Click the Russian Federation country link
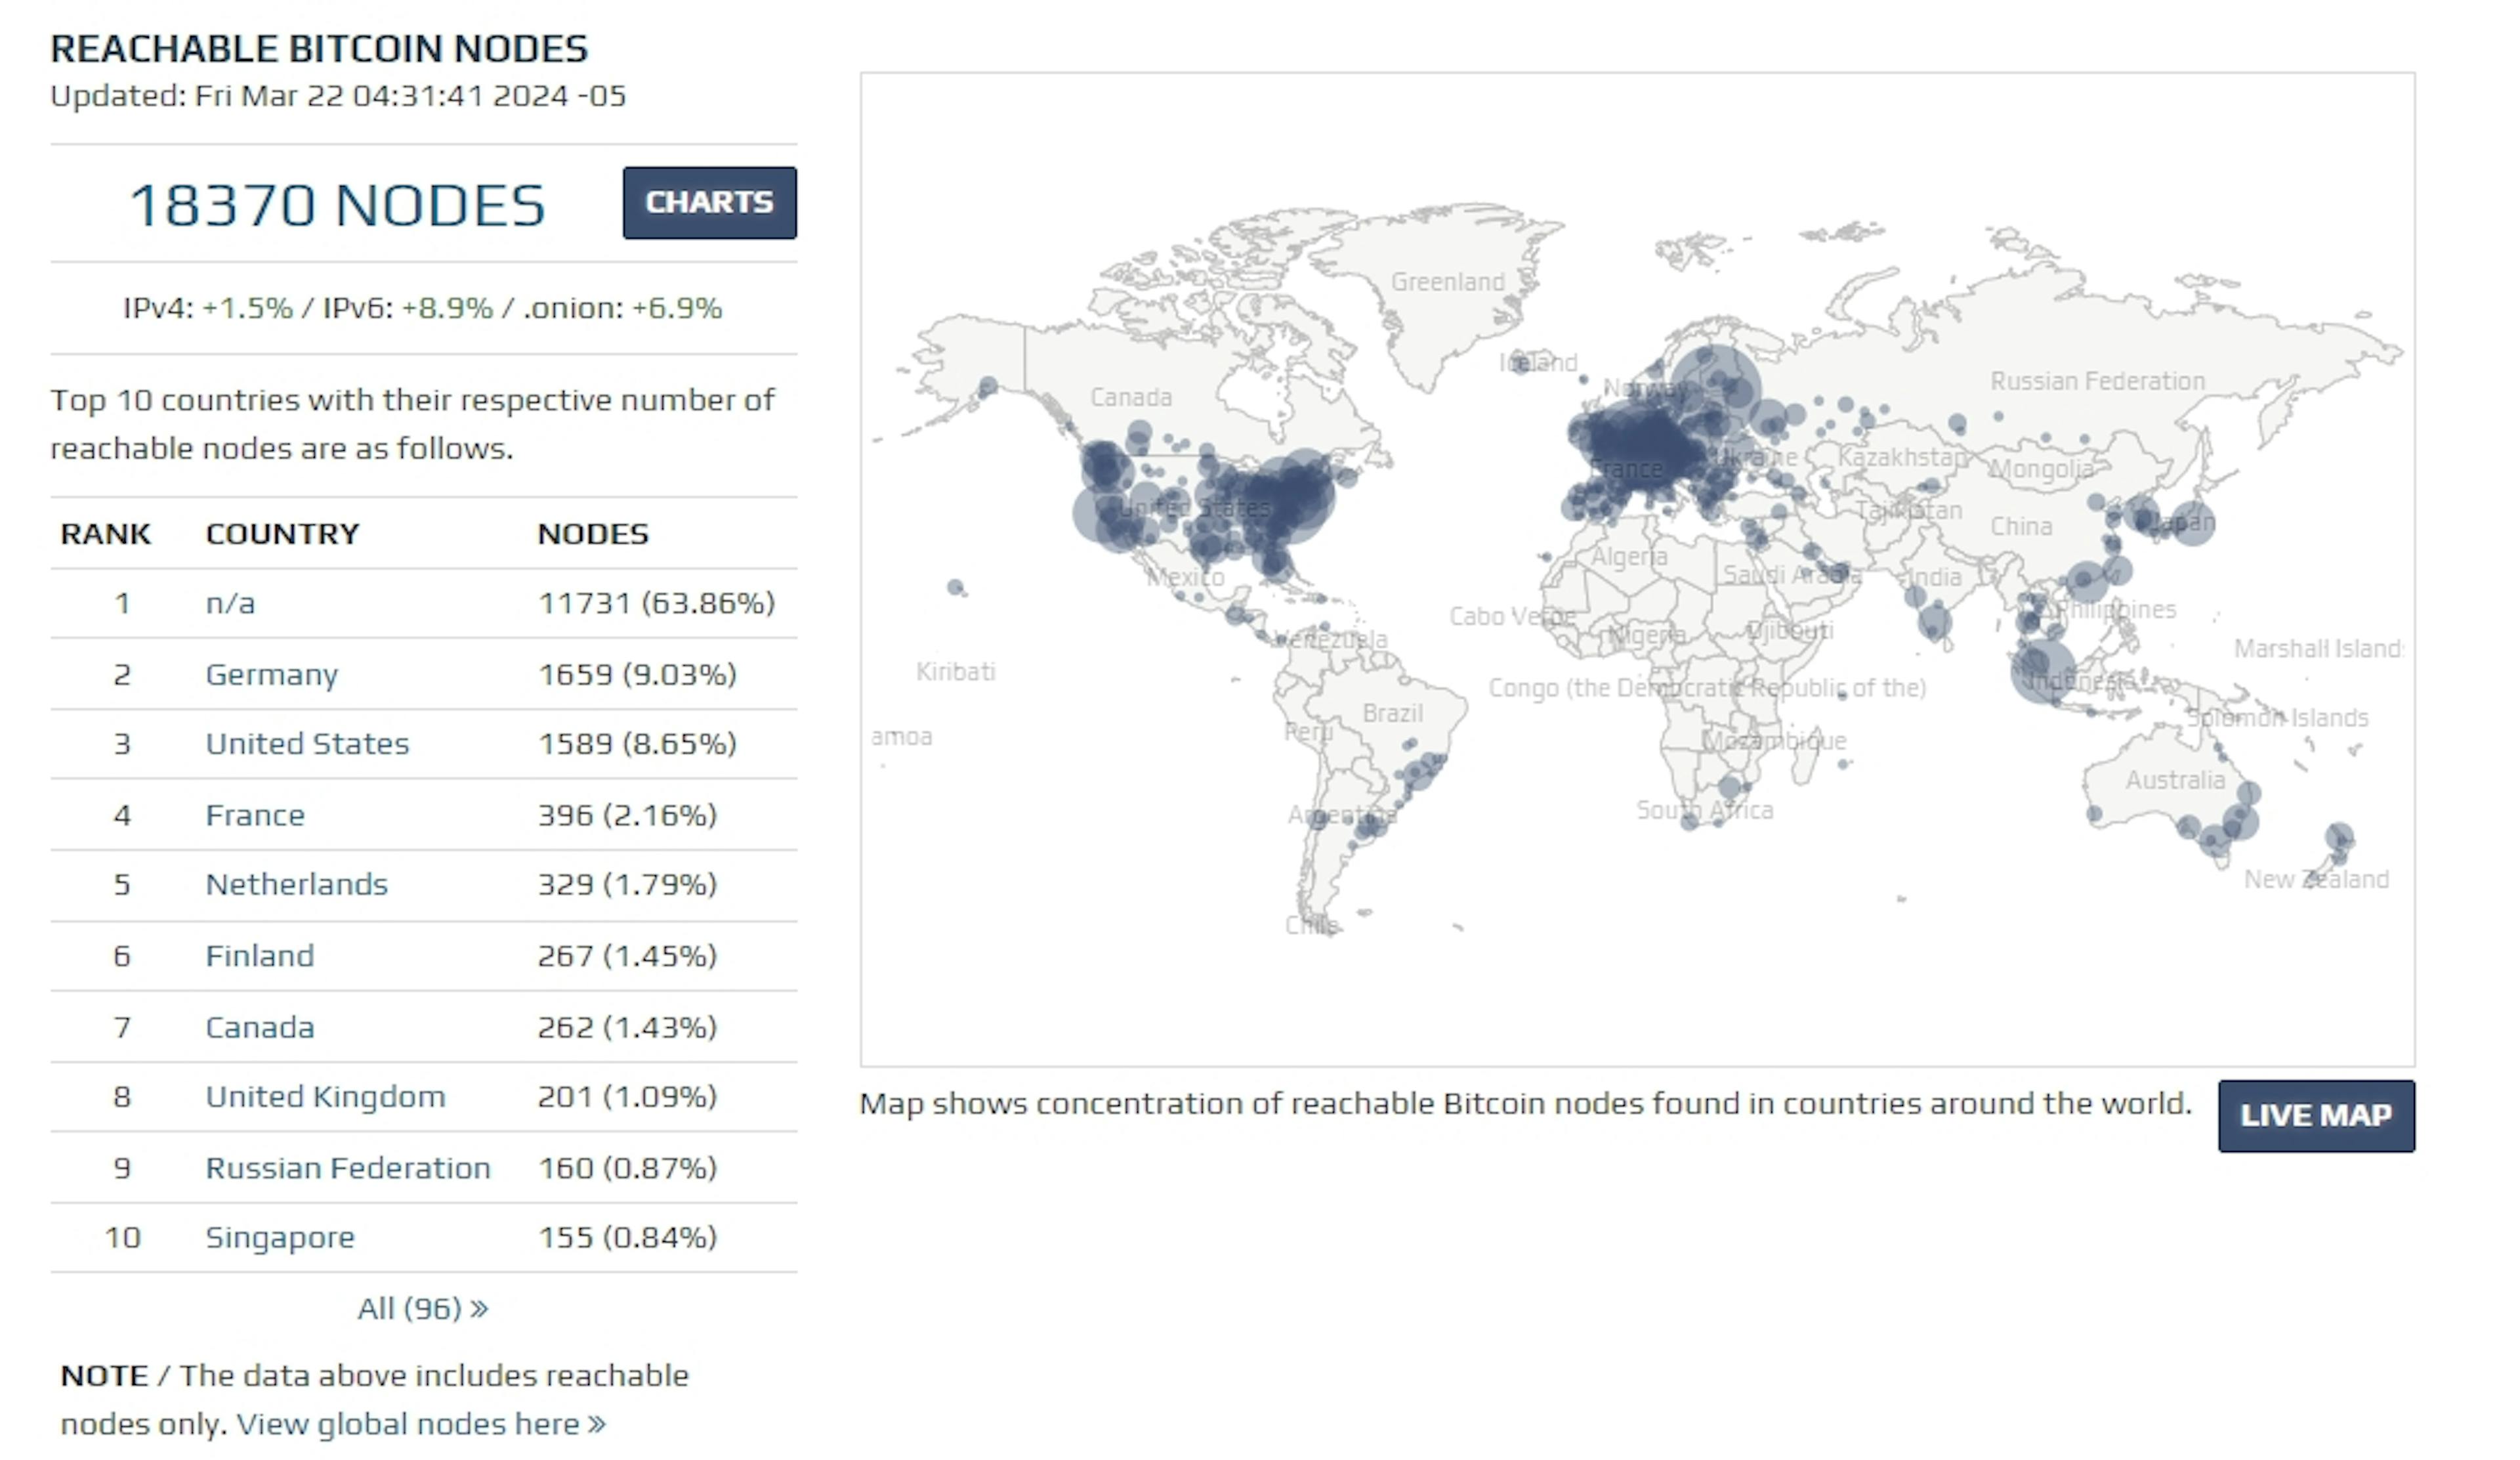The image size is (2520, 1460). tap(346, 1167)
